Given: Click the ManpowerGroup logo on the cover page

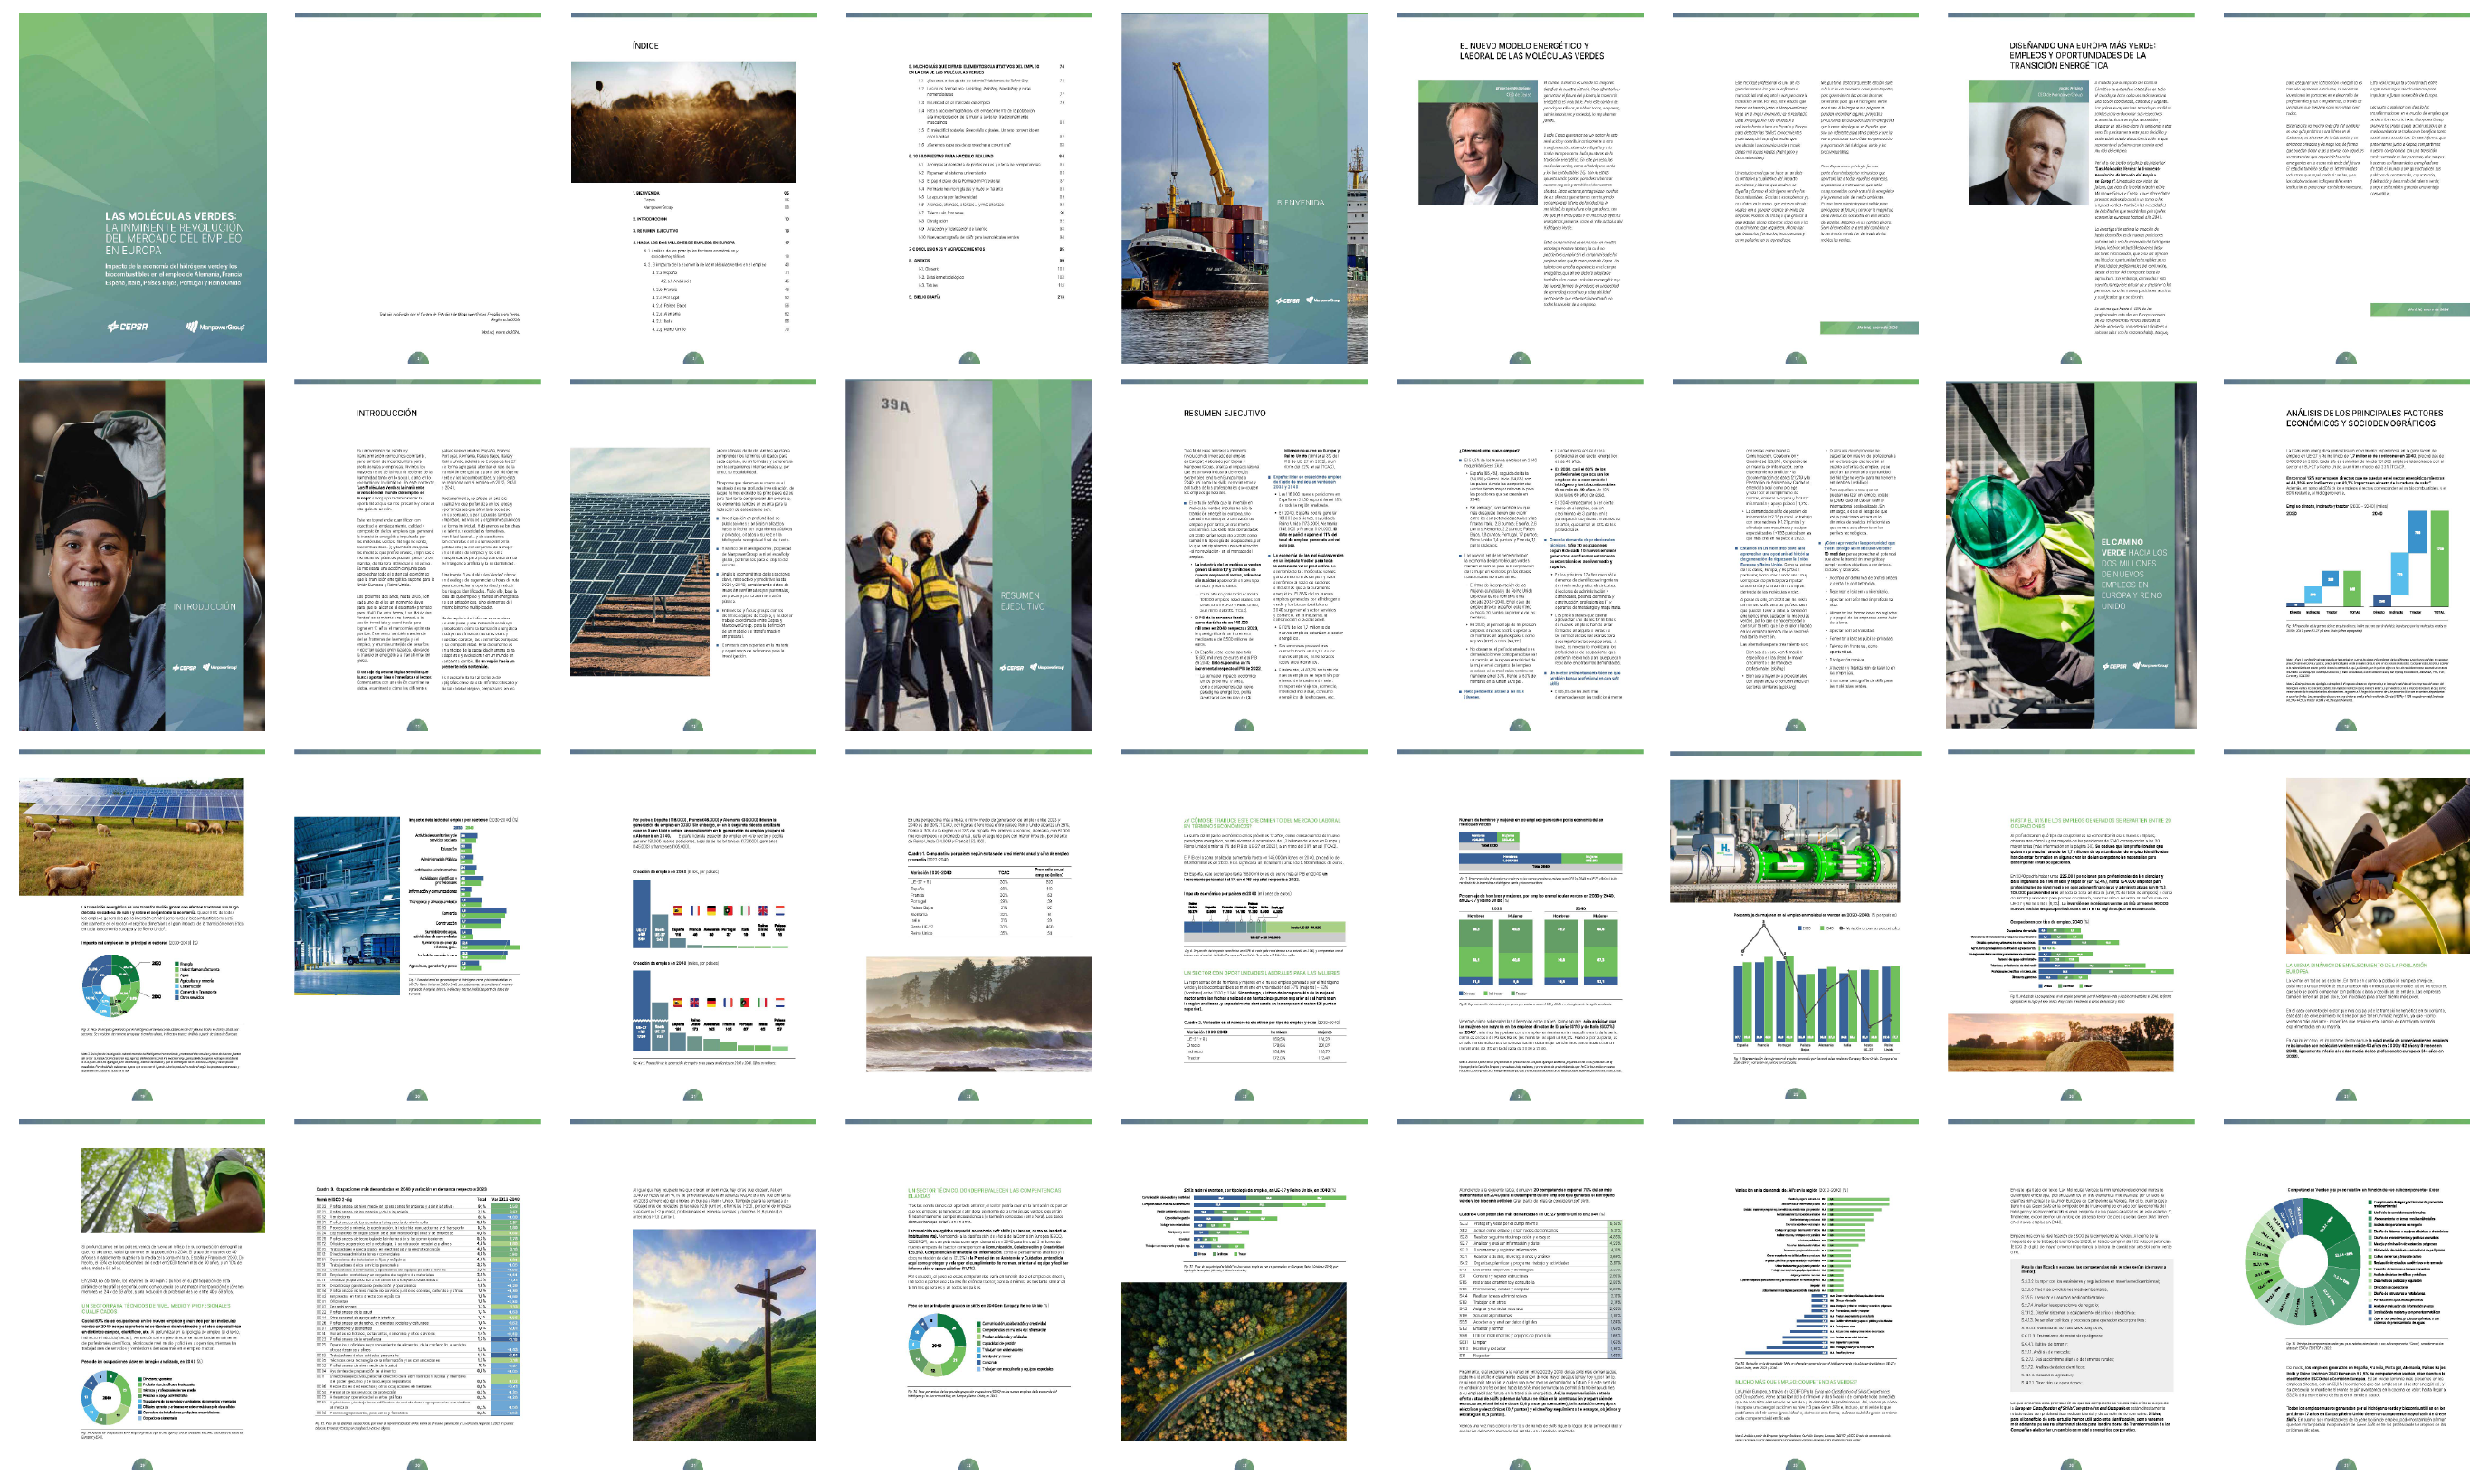Looking at the screenshot, I should 215,327.
